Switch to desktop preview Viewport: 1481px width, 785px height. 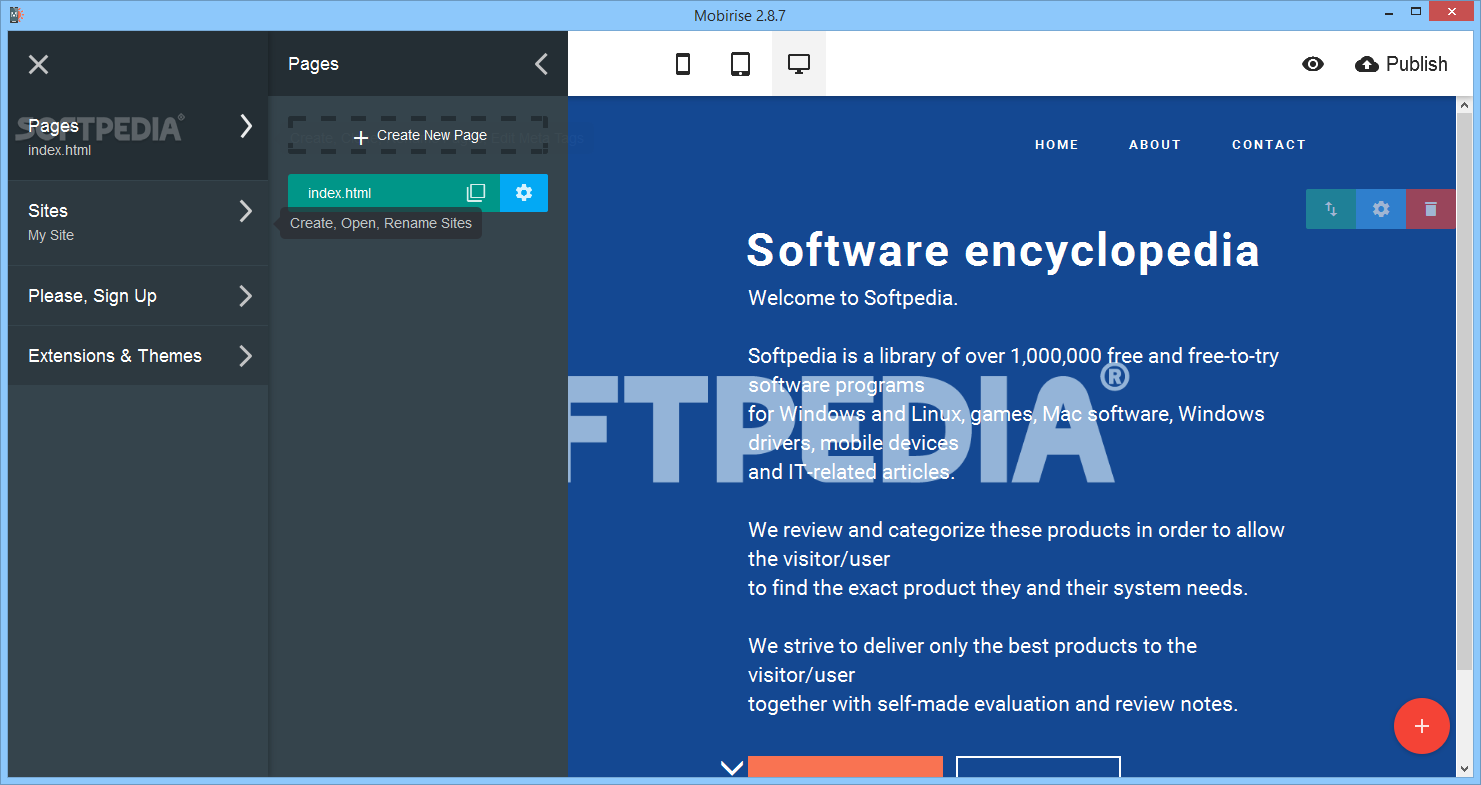(x=799, y=64)
